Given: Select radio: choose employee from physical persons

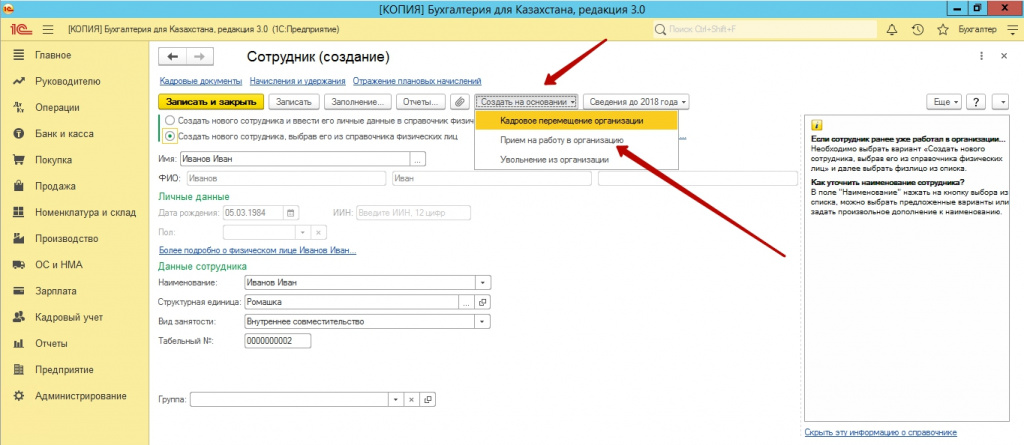Looking at the screenshot, I should (170, 137).
